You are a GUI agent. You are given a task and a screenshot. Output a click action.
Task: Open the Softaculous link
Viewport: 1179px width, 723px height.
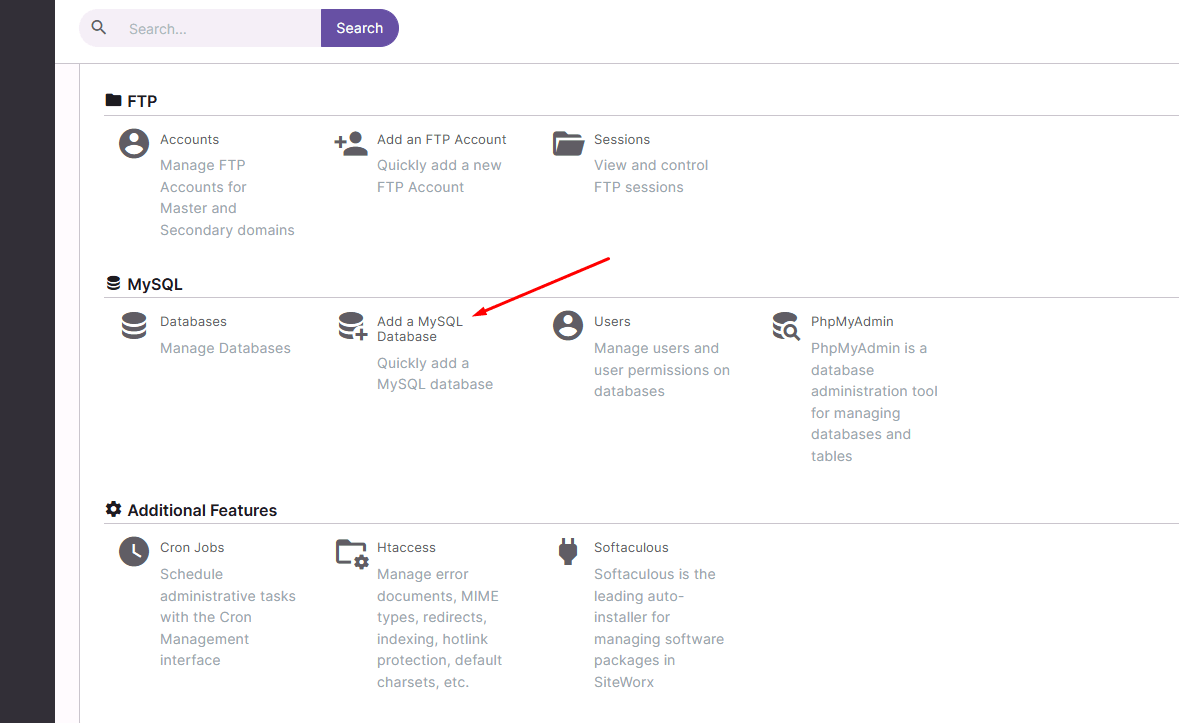(x=631, y=548)
